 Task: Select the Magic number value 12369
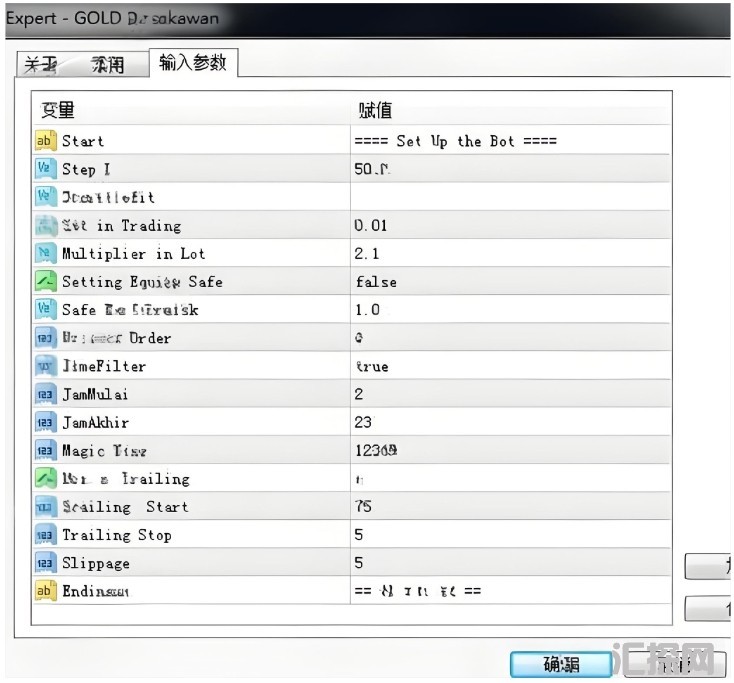click(x=376, y=451)
